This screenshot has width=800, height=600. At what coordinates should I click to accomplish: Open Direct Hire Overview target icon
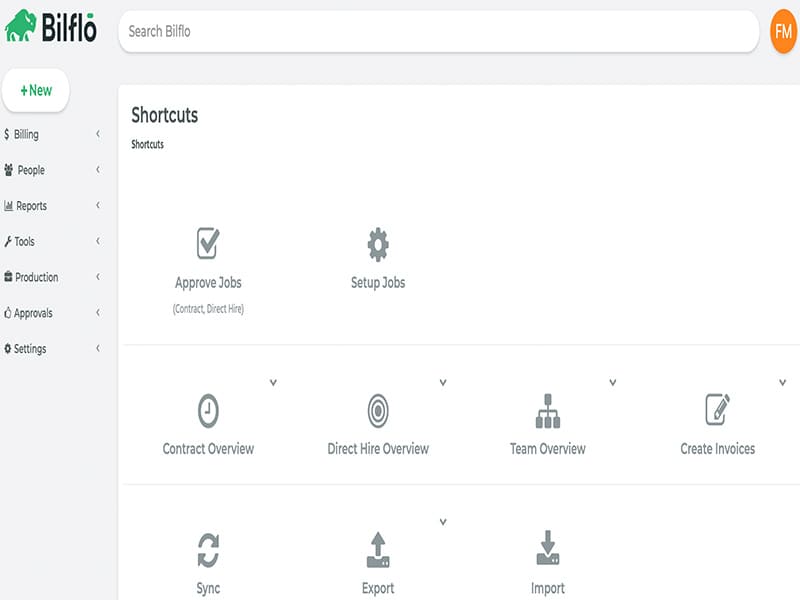pyautogui.click(x=378, y=410)
